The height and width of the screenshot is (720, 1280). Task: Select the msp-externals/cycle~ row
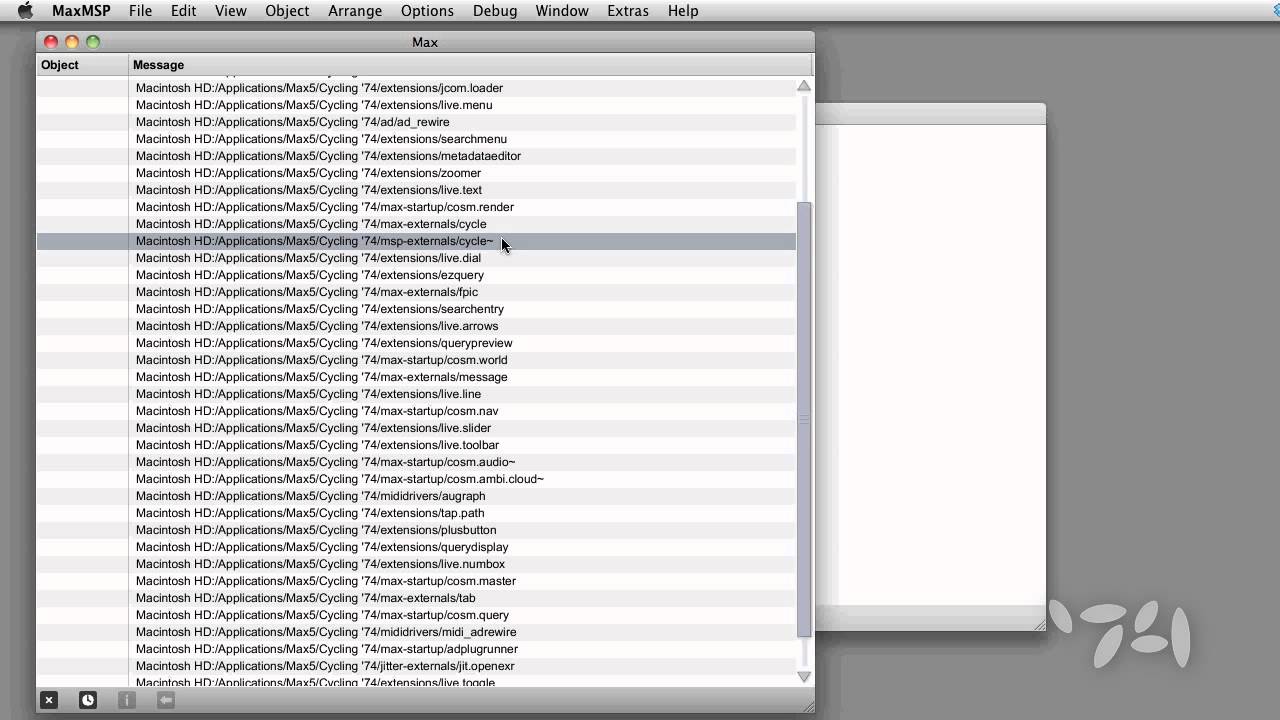click(416, 241)
